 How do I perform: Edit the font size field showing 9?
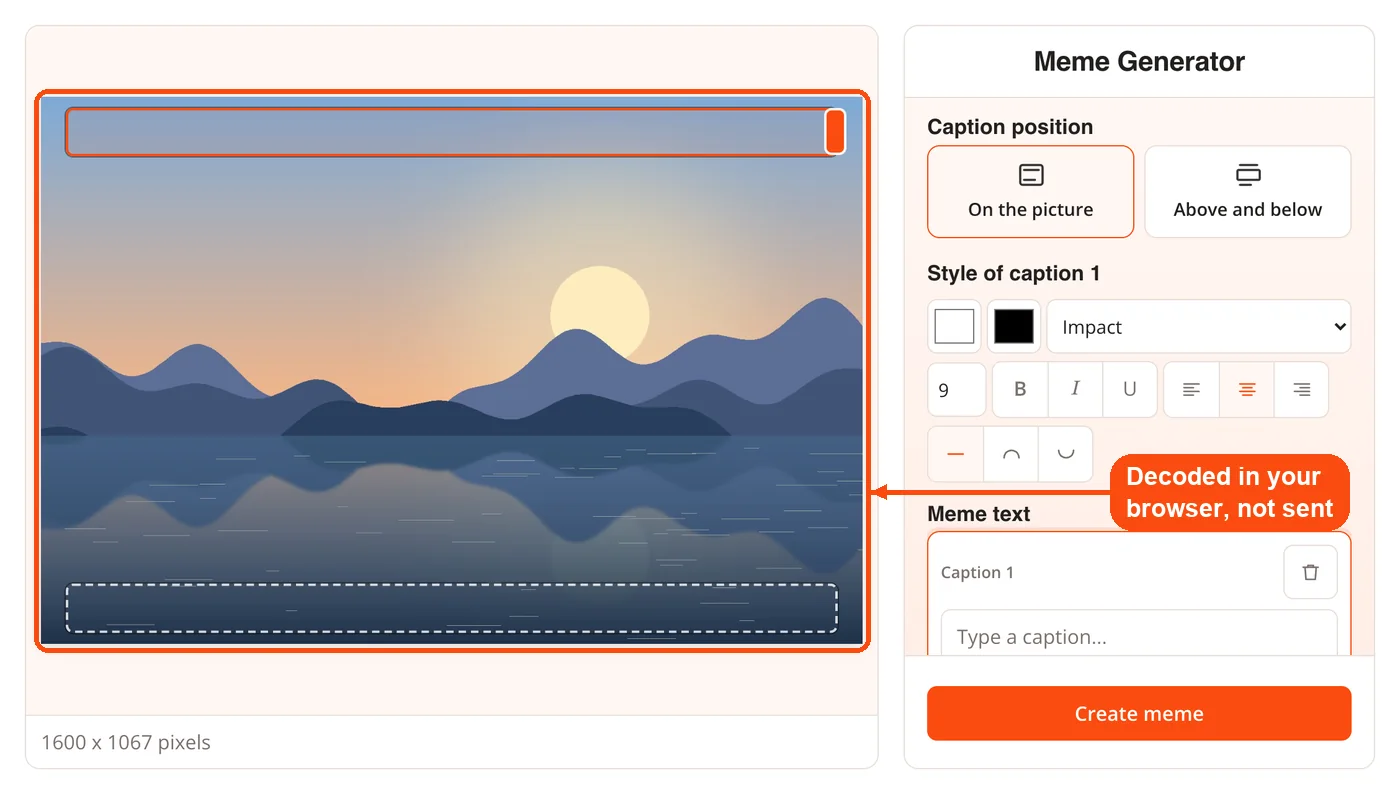coord(957,390)
